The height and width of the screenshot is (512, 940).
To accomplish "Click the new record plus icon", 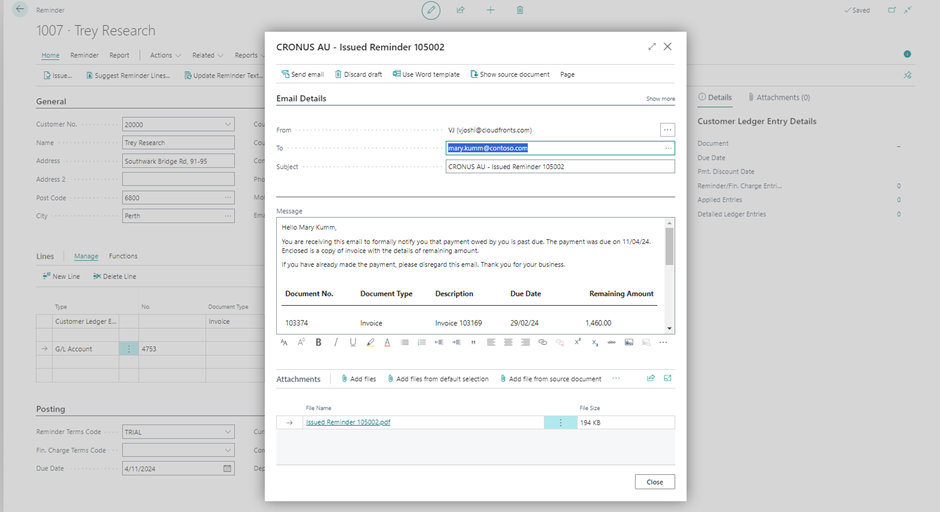I will point(490,10).
